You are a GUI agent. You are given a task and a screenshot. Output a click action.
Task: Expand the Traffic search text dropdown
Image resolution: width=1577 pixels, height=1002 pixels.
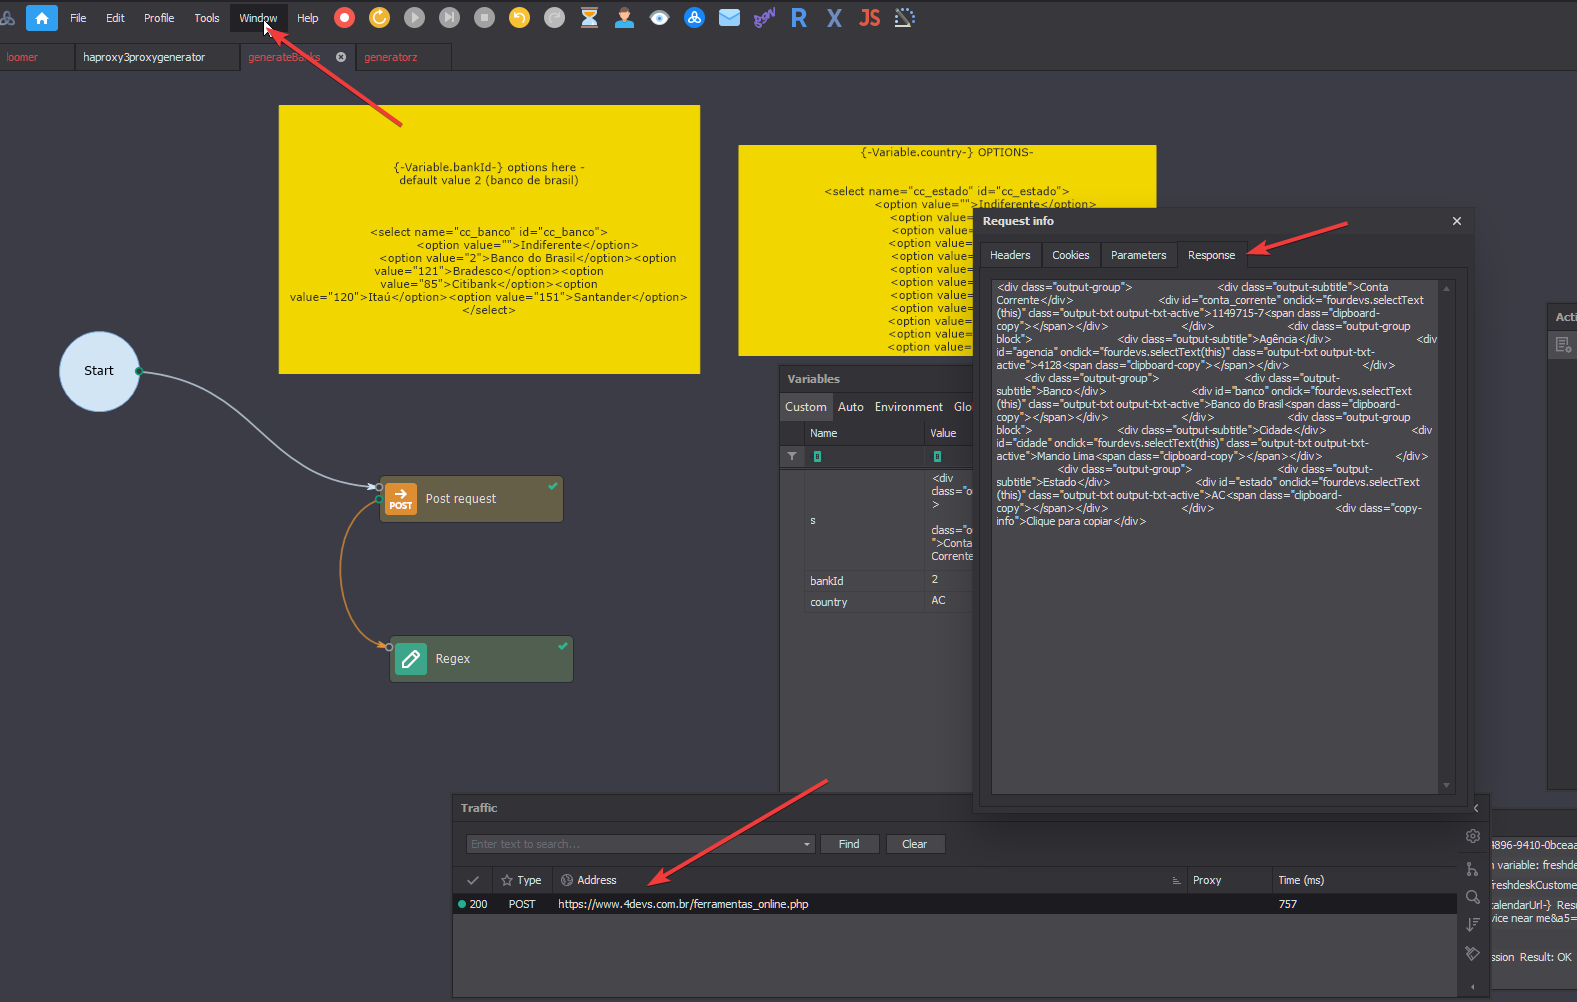click(807, 844)
